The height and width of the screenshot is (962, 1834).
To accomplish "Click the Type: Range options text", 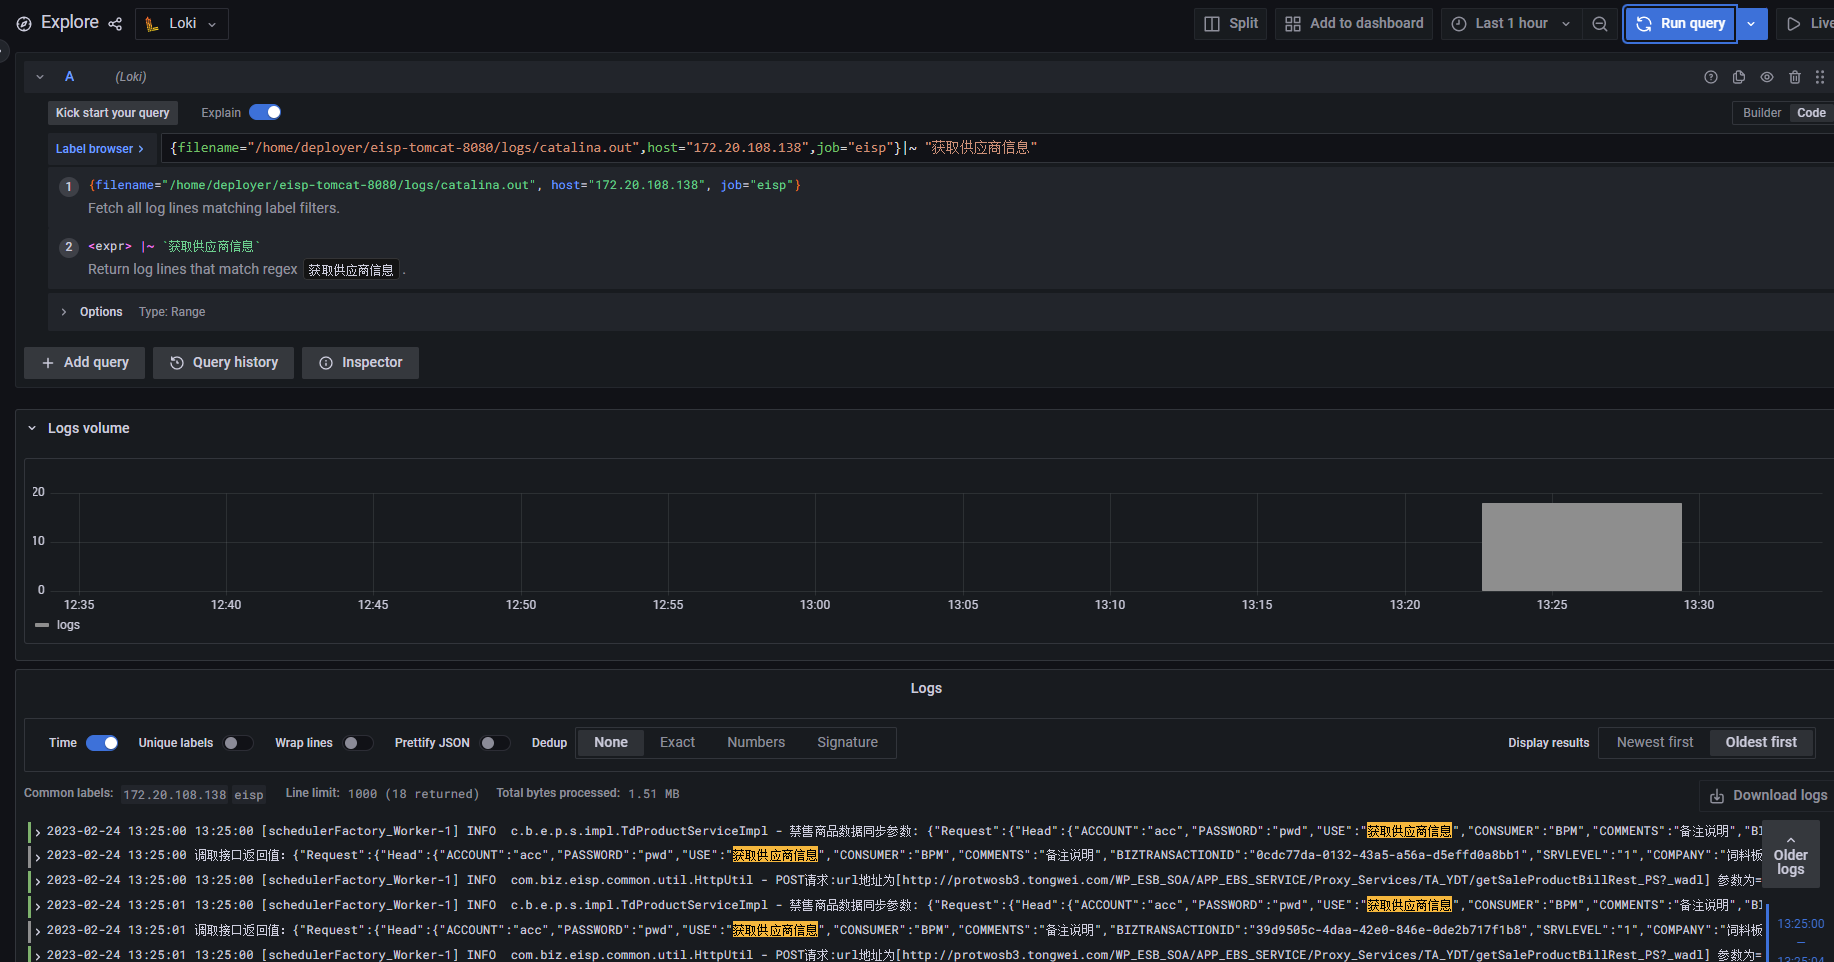I will coord(172,312).
